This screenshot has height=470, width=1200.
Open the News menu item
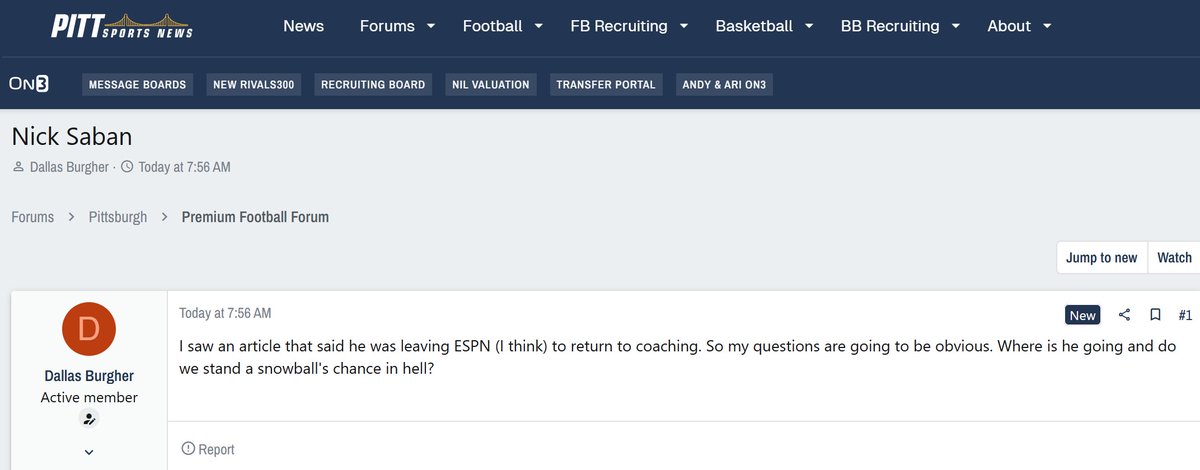pyautogui.click(x=303, y=27)
